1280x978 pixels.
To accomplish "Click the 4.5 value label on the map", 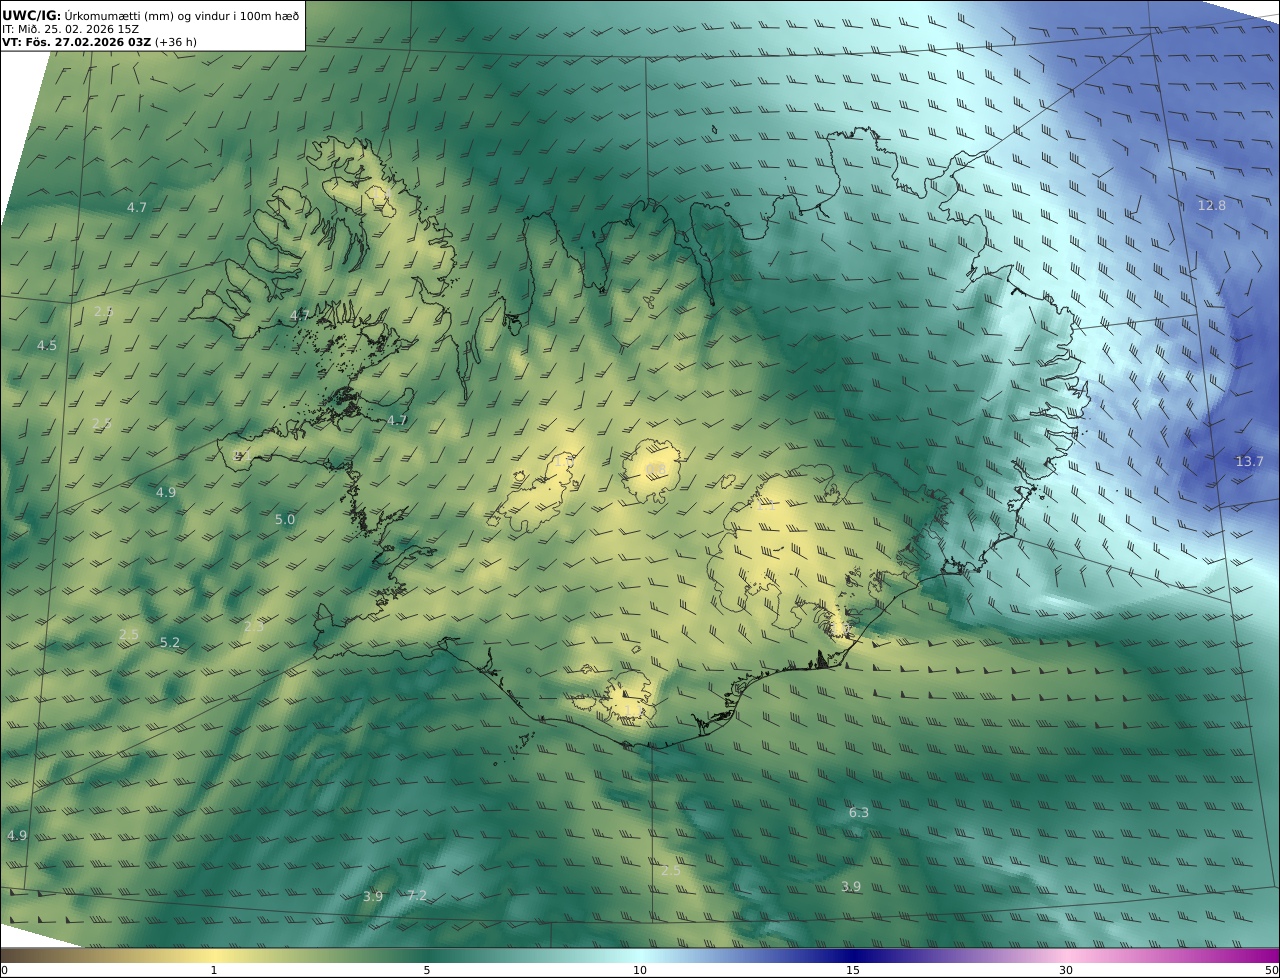I will tap(47, 345).
